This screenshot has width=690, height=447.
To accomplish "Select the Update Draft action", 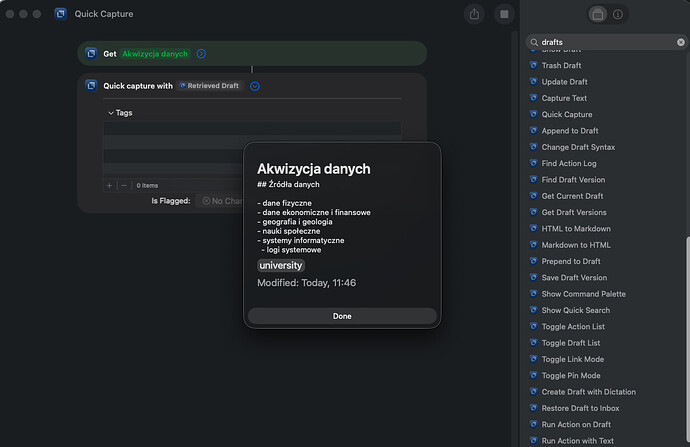I will 564,82.
